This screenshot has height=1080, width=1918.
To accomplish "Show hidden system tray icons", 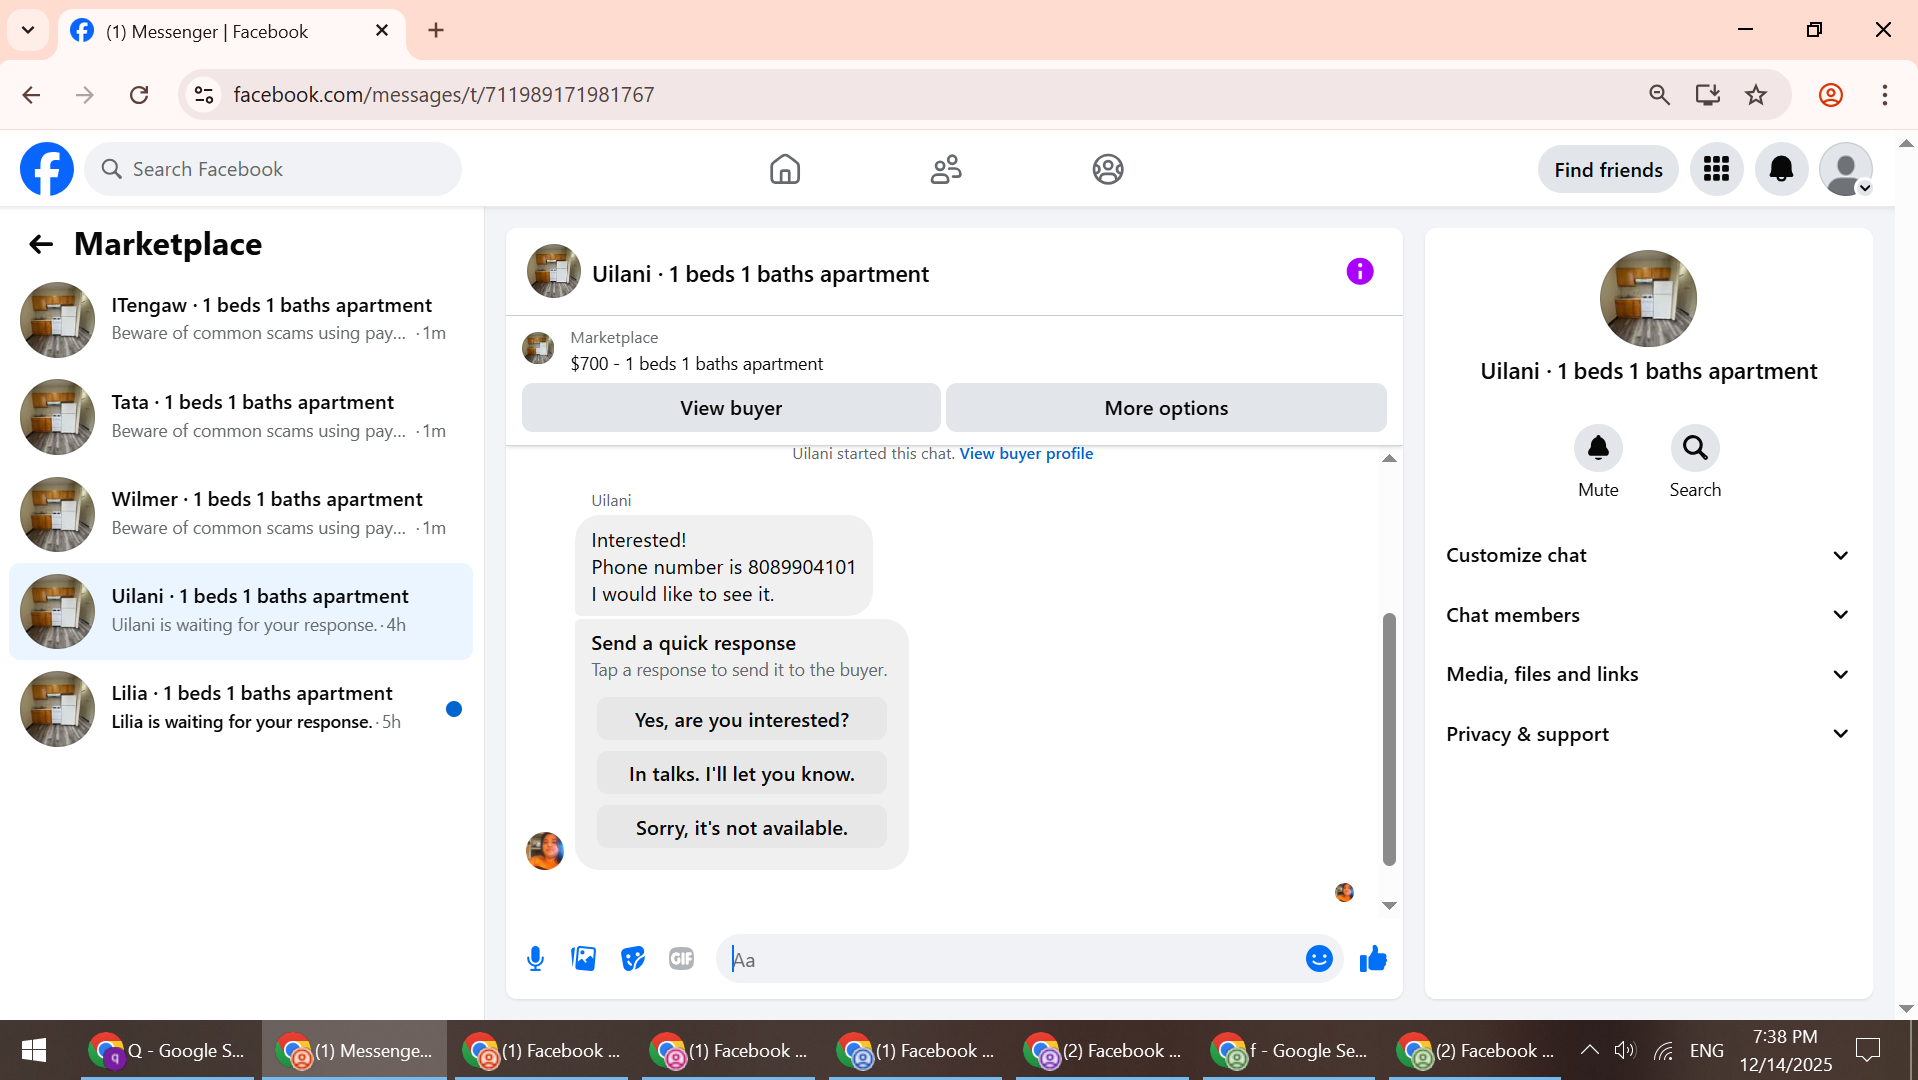I will point(1589,1050).
